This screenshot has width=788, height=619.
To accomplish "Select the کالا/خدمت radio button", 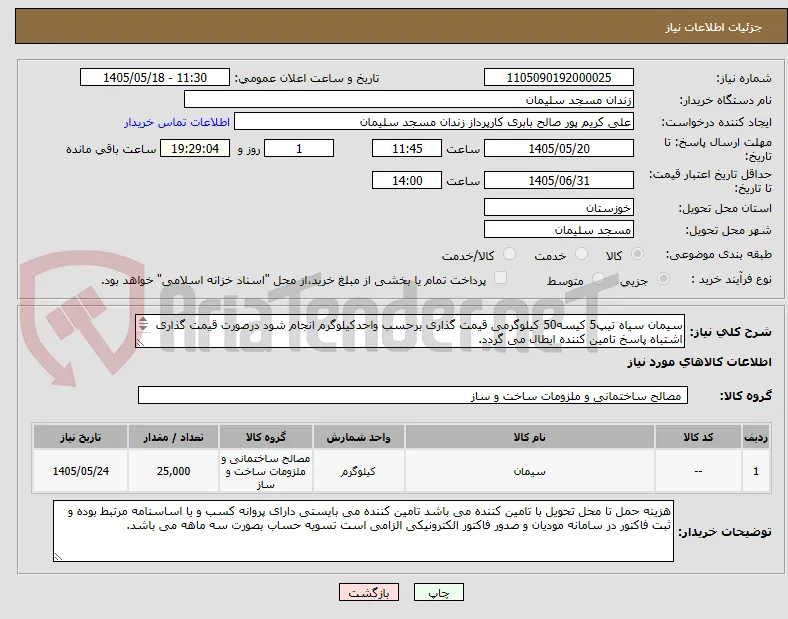I will [x=509, y=254].
